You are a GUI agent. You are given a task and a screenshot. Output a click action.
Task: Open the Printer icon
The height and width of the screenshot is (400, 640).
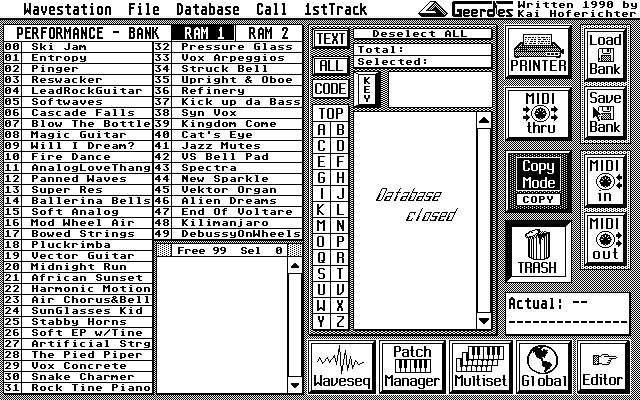click(538, 53)
